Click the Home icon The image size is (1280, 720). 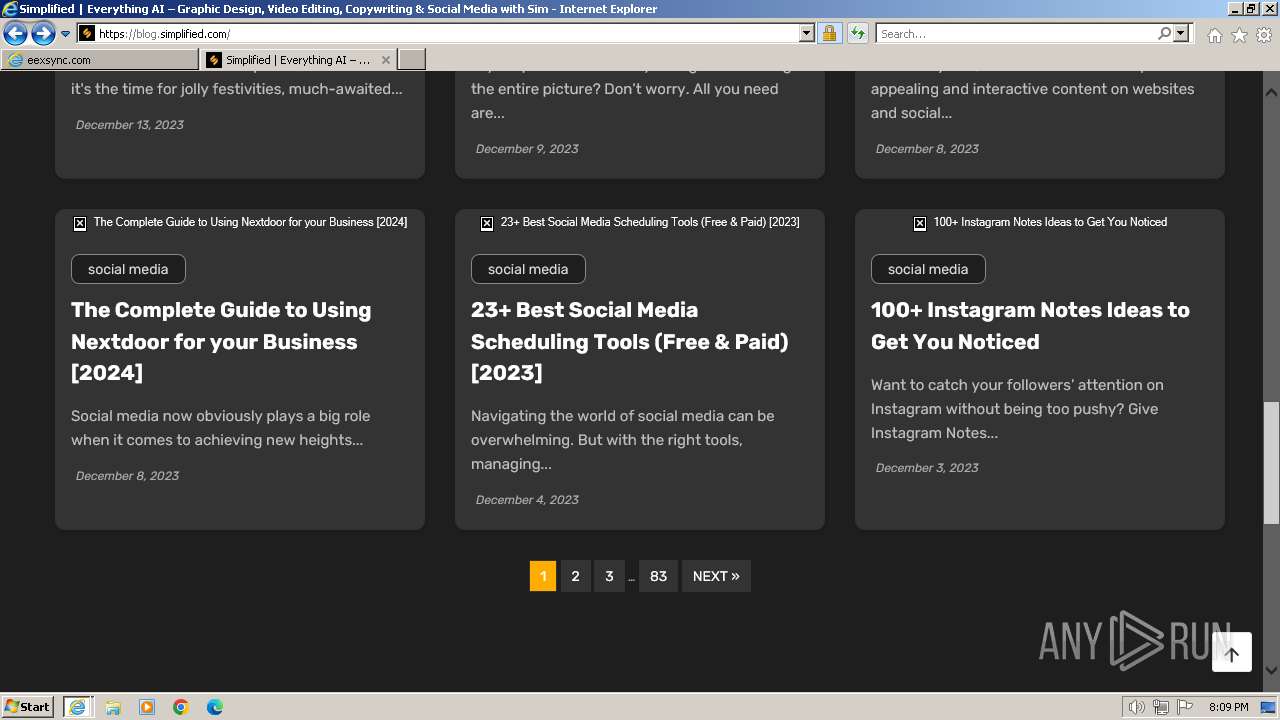tap(1214, 35)
